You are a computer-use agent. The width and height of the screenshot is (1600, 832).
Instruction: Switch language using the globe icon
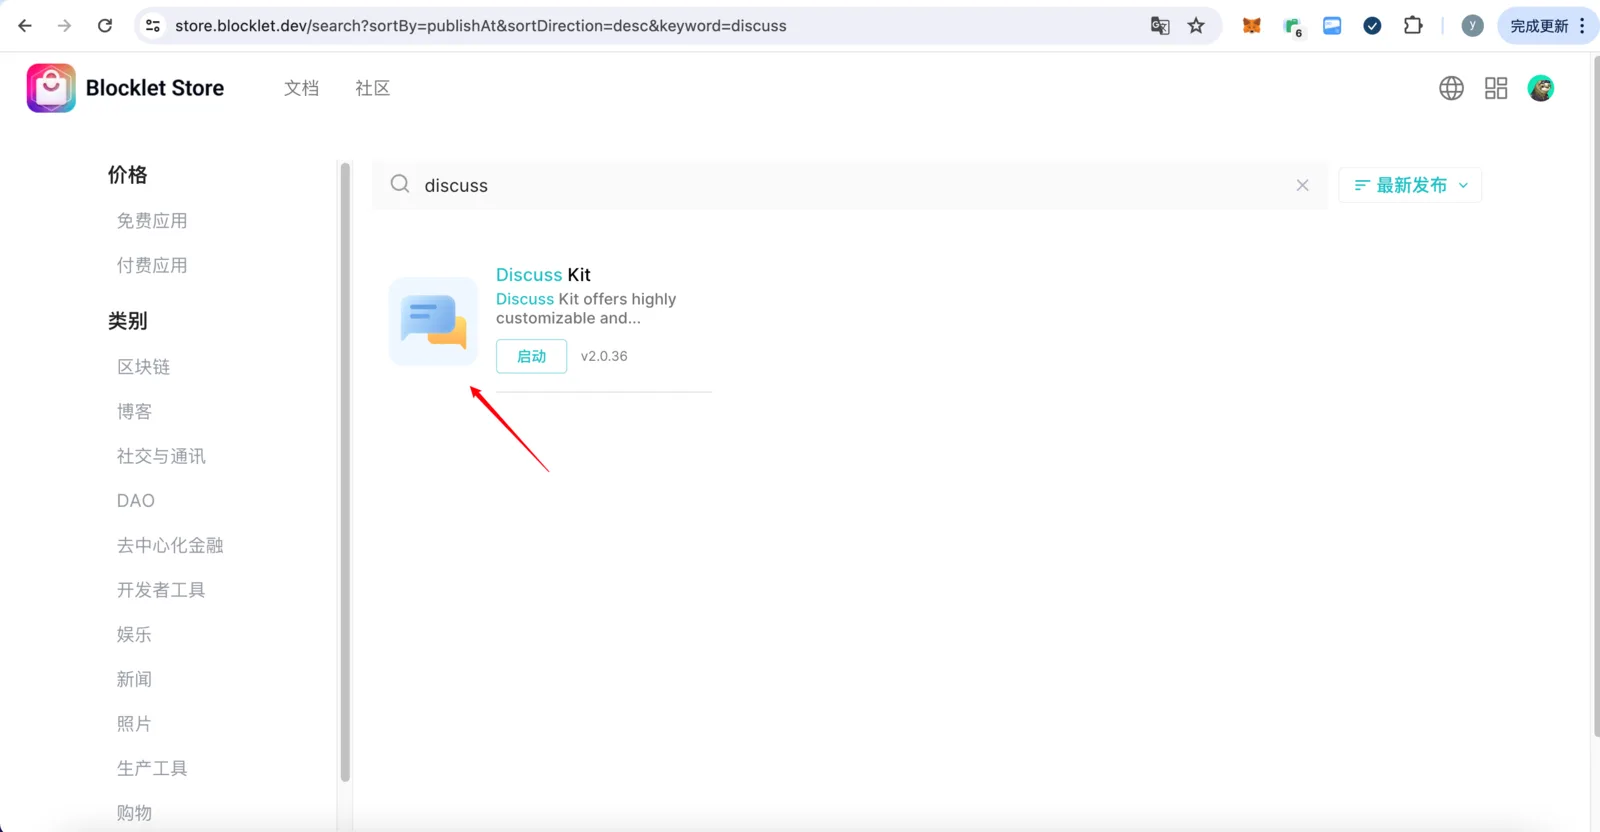tap(1451, 88)
